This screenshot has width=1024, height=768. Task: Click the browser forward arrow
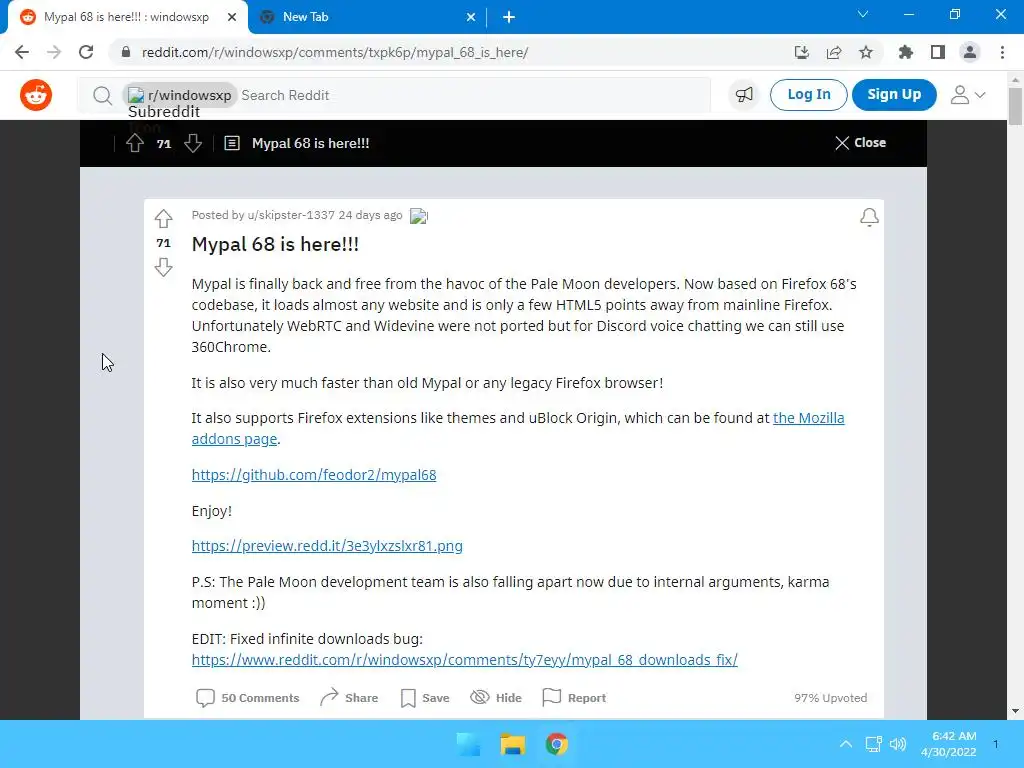coord(54,52)
